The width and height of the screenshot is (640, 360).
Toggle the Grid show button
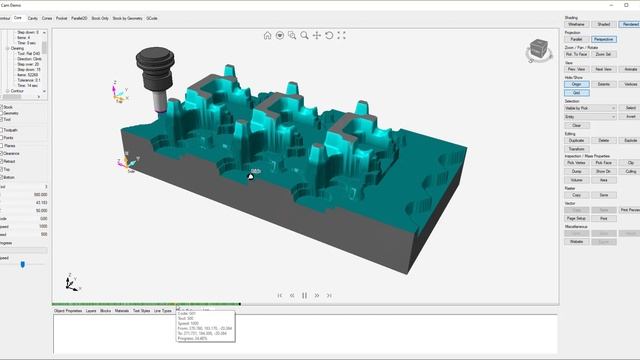tap(576, 93)
